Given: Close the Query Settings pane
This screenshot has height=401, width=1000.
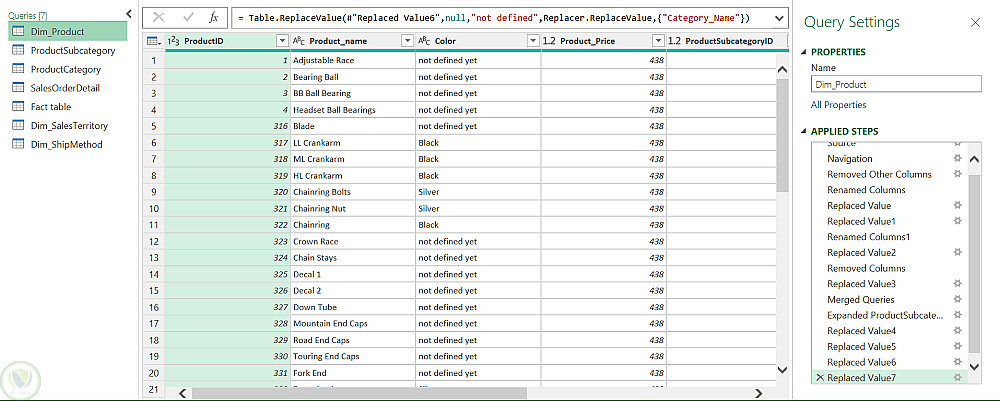Looking at the screenshot, I should [x=975, y=23].
